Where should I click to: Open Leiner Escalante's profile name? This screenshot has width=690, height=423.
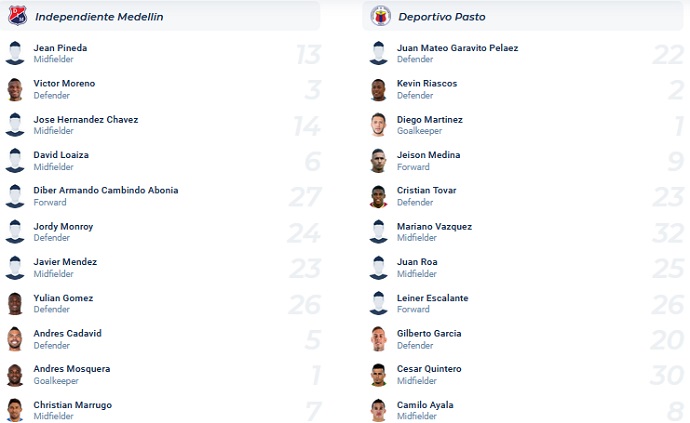point(433,298)
